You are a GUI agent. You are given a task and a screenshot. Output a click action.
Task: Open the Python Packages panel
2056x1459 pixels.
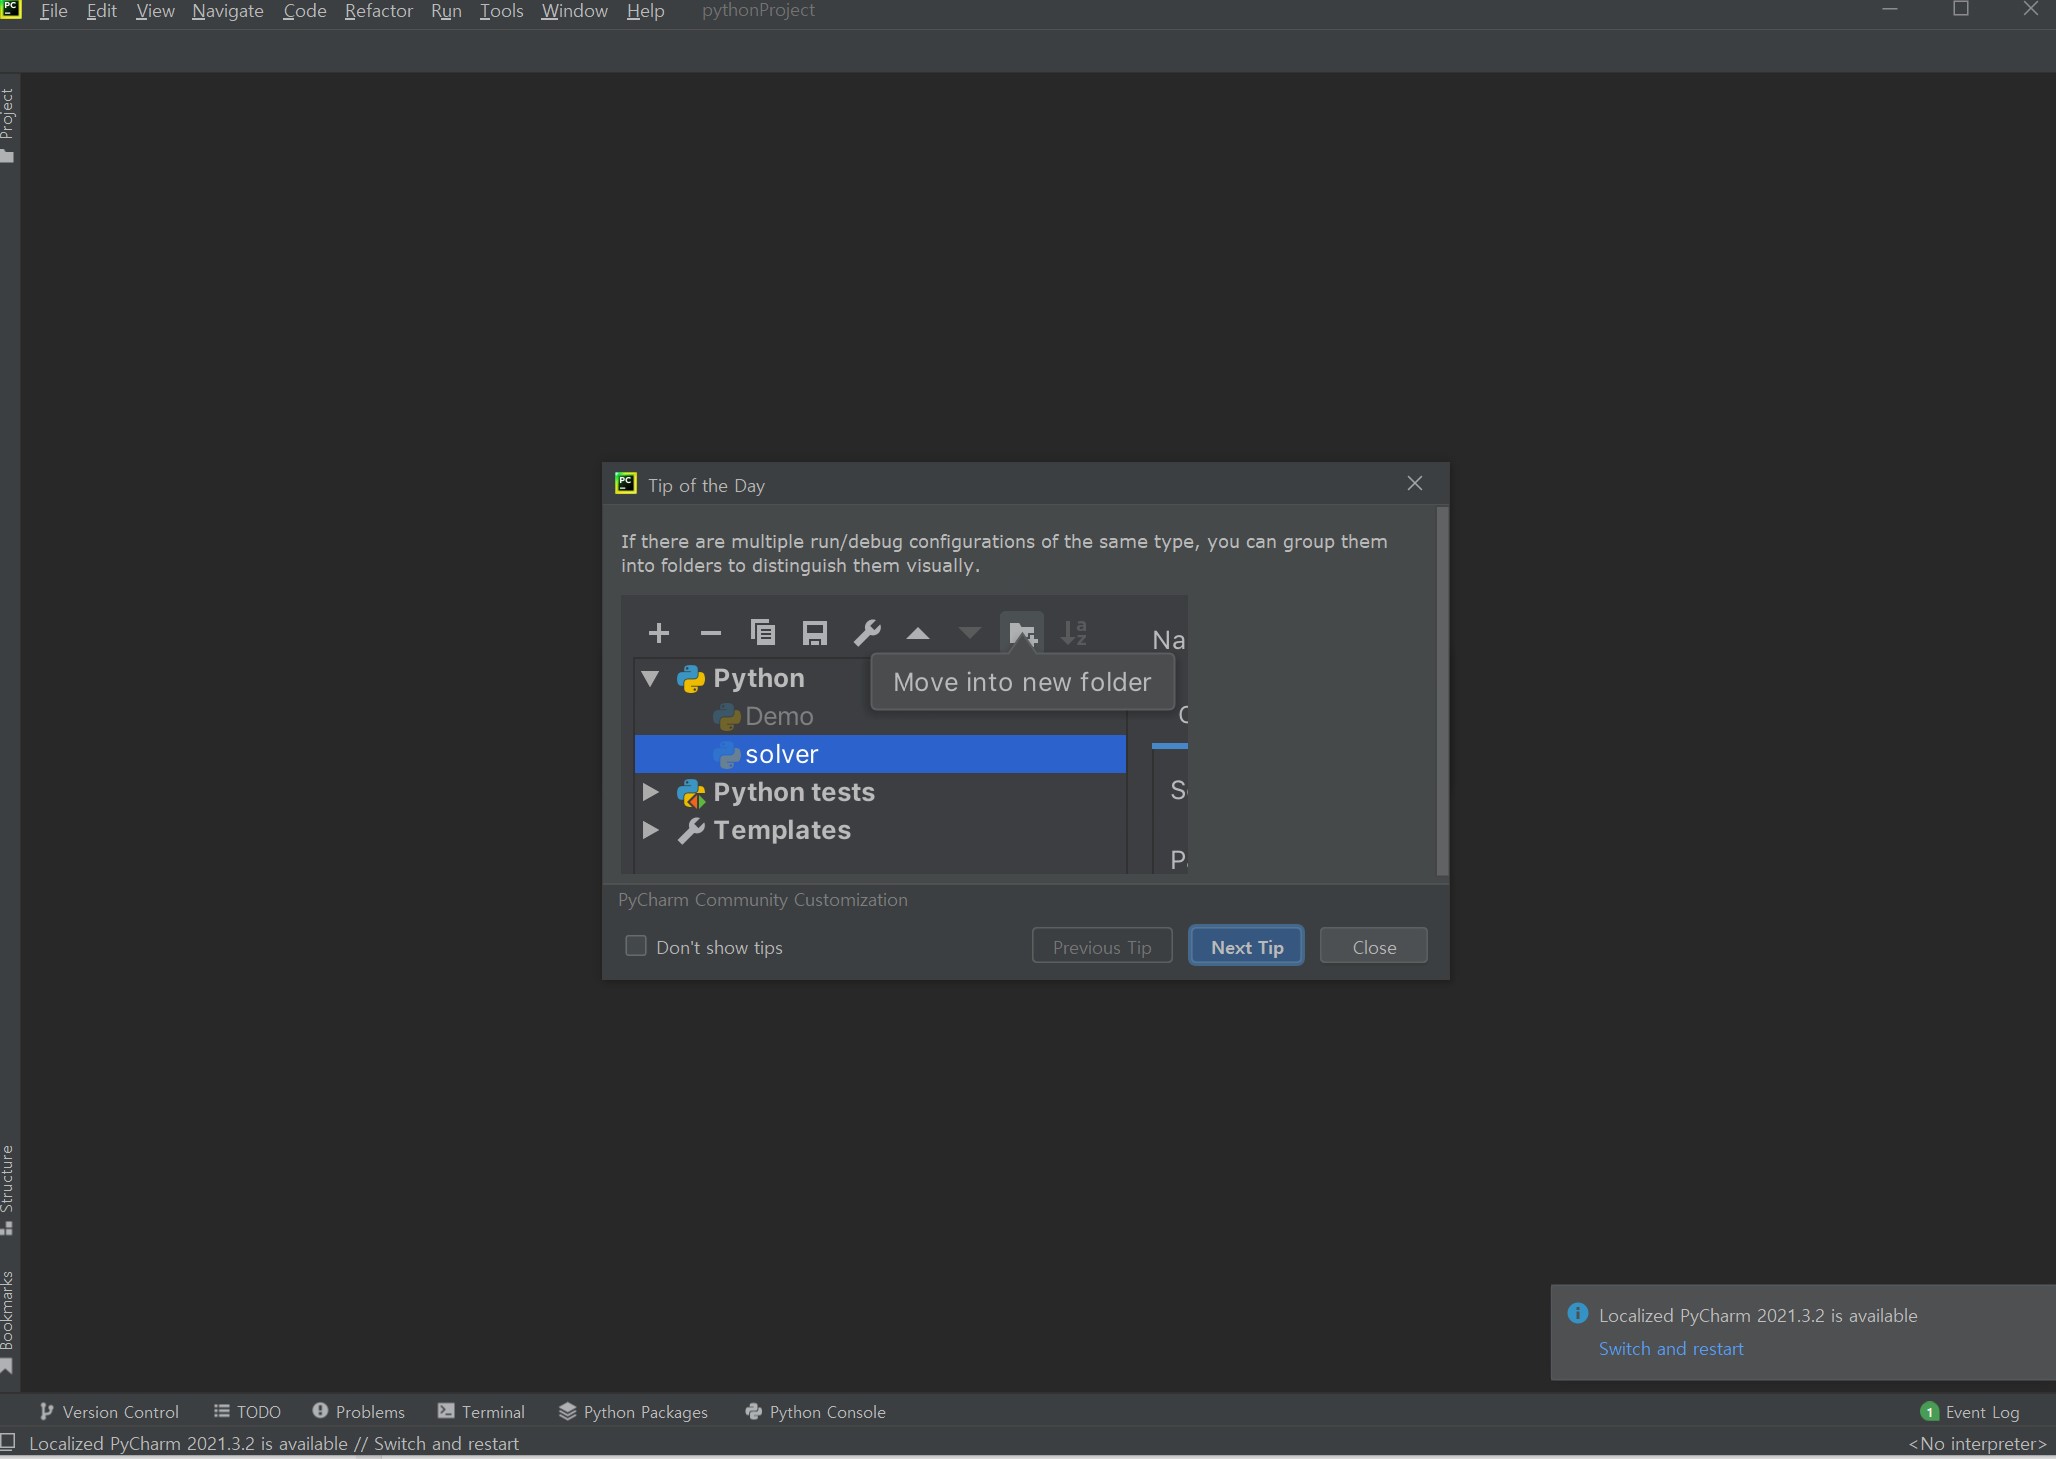(x=633, y=1411)
